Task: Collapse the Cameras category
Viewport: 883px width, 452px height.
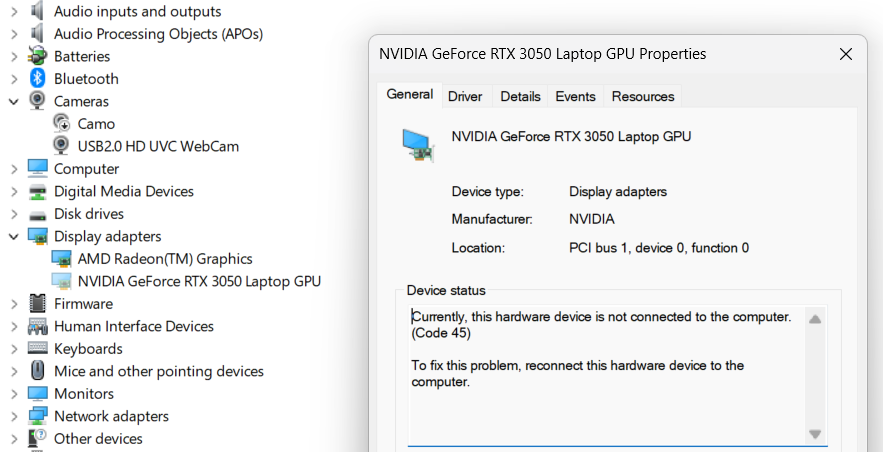Action: 13,101
